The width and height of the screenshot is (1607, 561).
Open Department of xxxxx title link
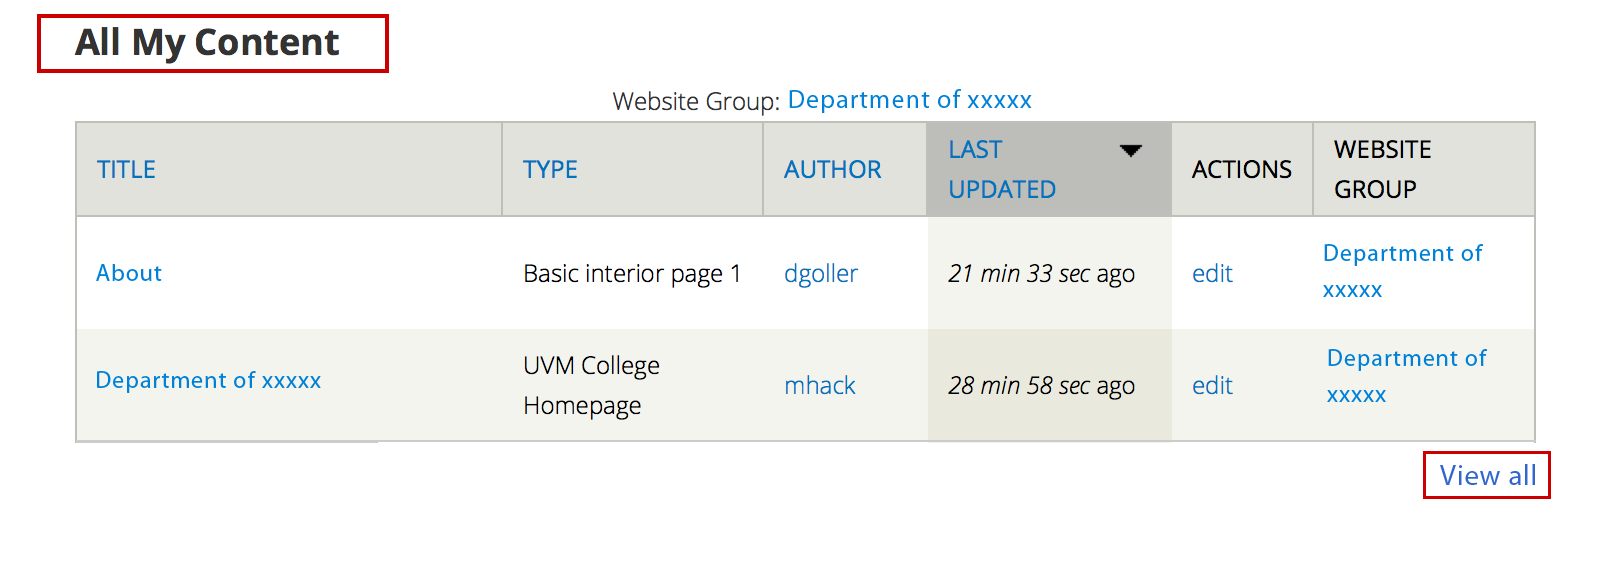(x=208, y=380)
